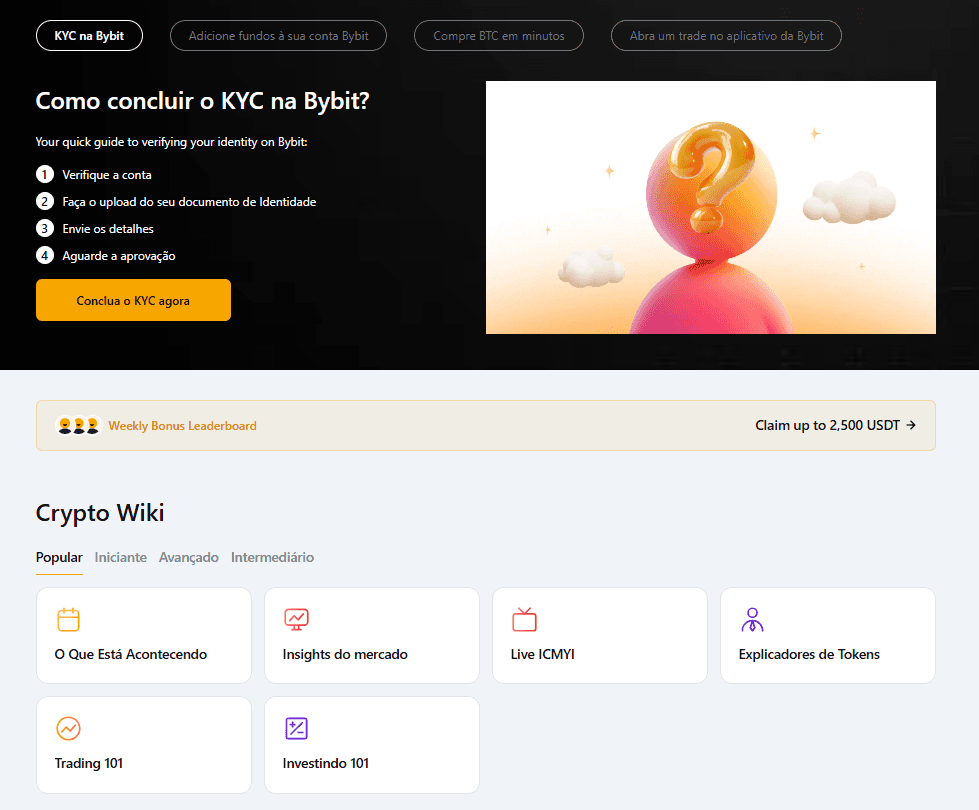Click Claim up to 2,500 USDT link
This screenshot has width=979, height=810.
(827, 425)
